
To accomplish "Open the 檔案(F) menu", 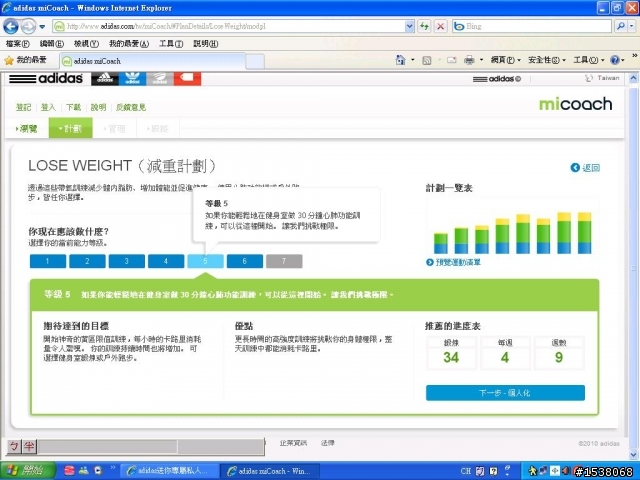I will [x=18, y=44].
